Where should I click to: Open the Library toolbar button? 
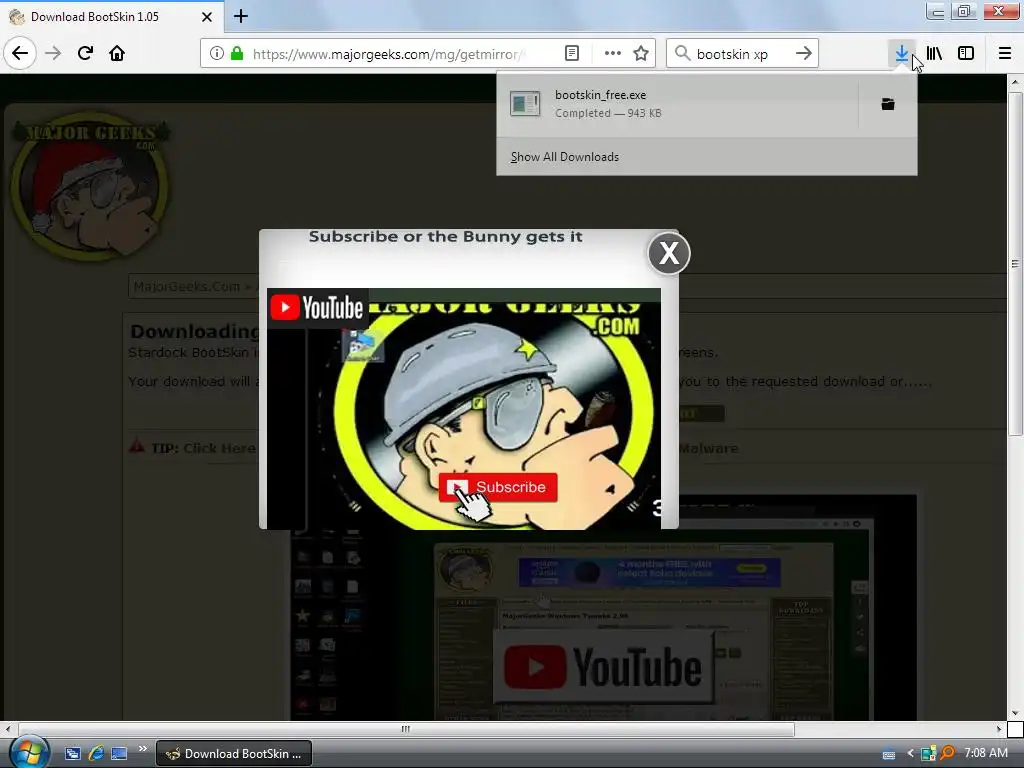935,54
